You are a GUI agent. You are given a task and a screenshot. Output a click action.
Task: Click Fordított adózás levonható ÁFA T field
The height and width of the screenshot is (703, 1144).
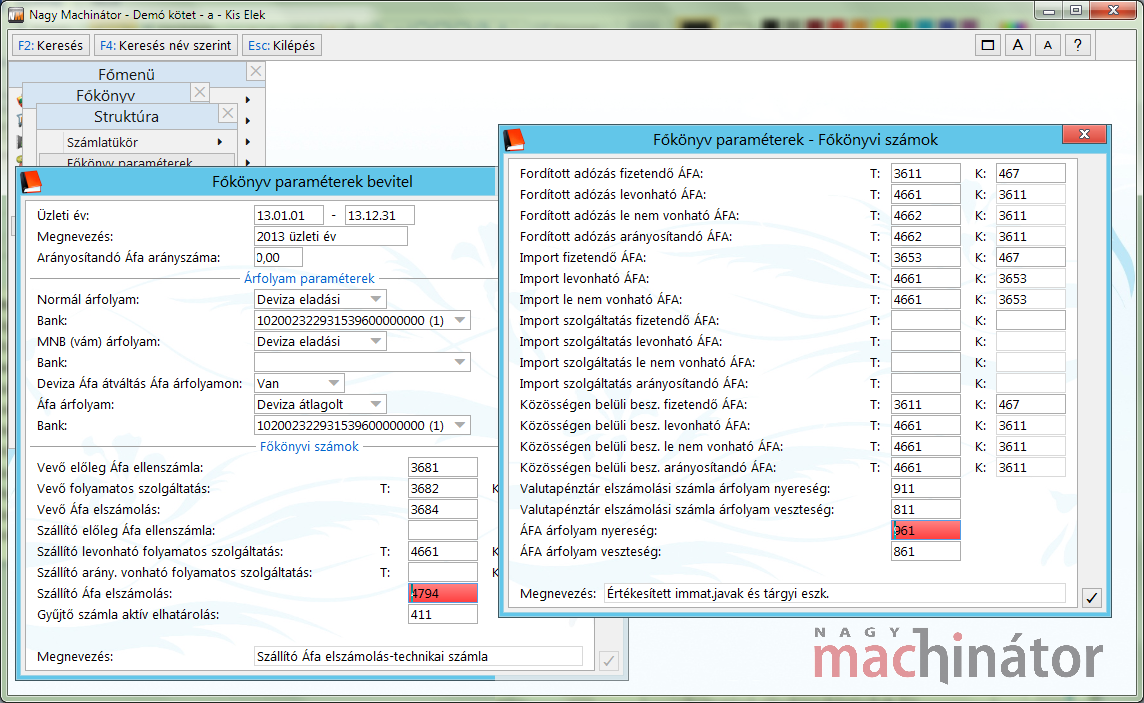(926, 195)
